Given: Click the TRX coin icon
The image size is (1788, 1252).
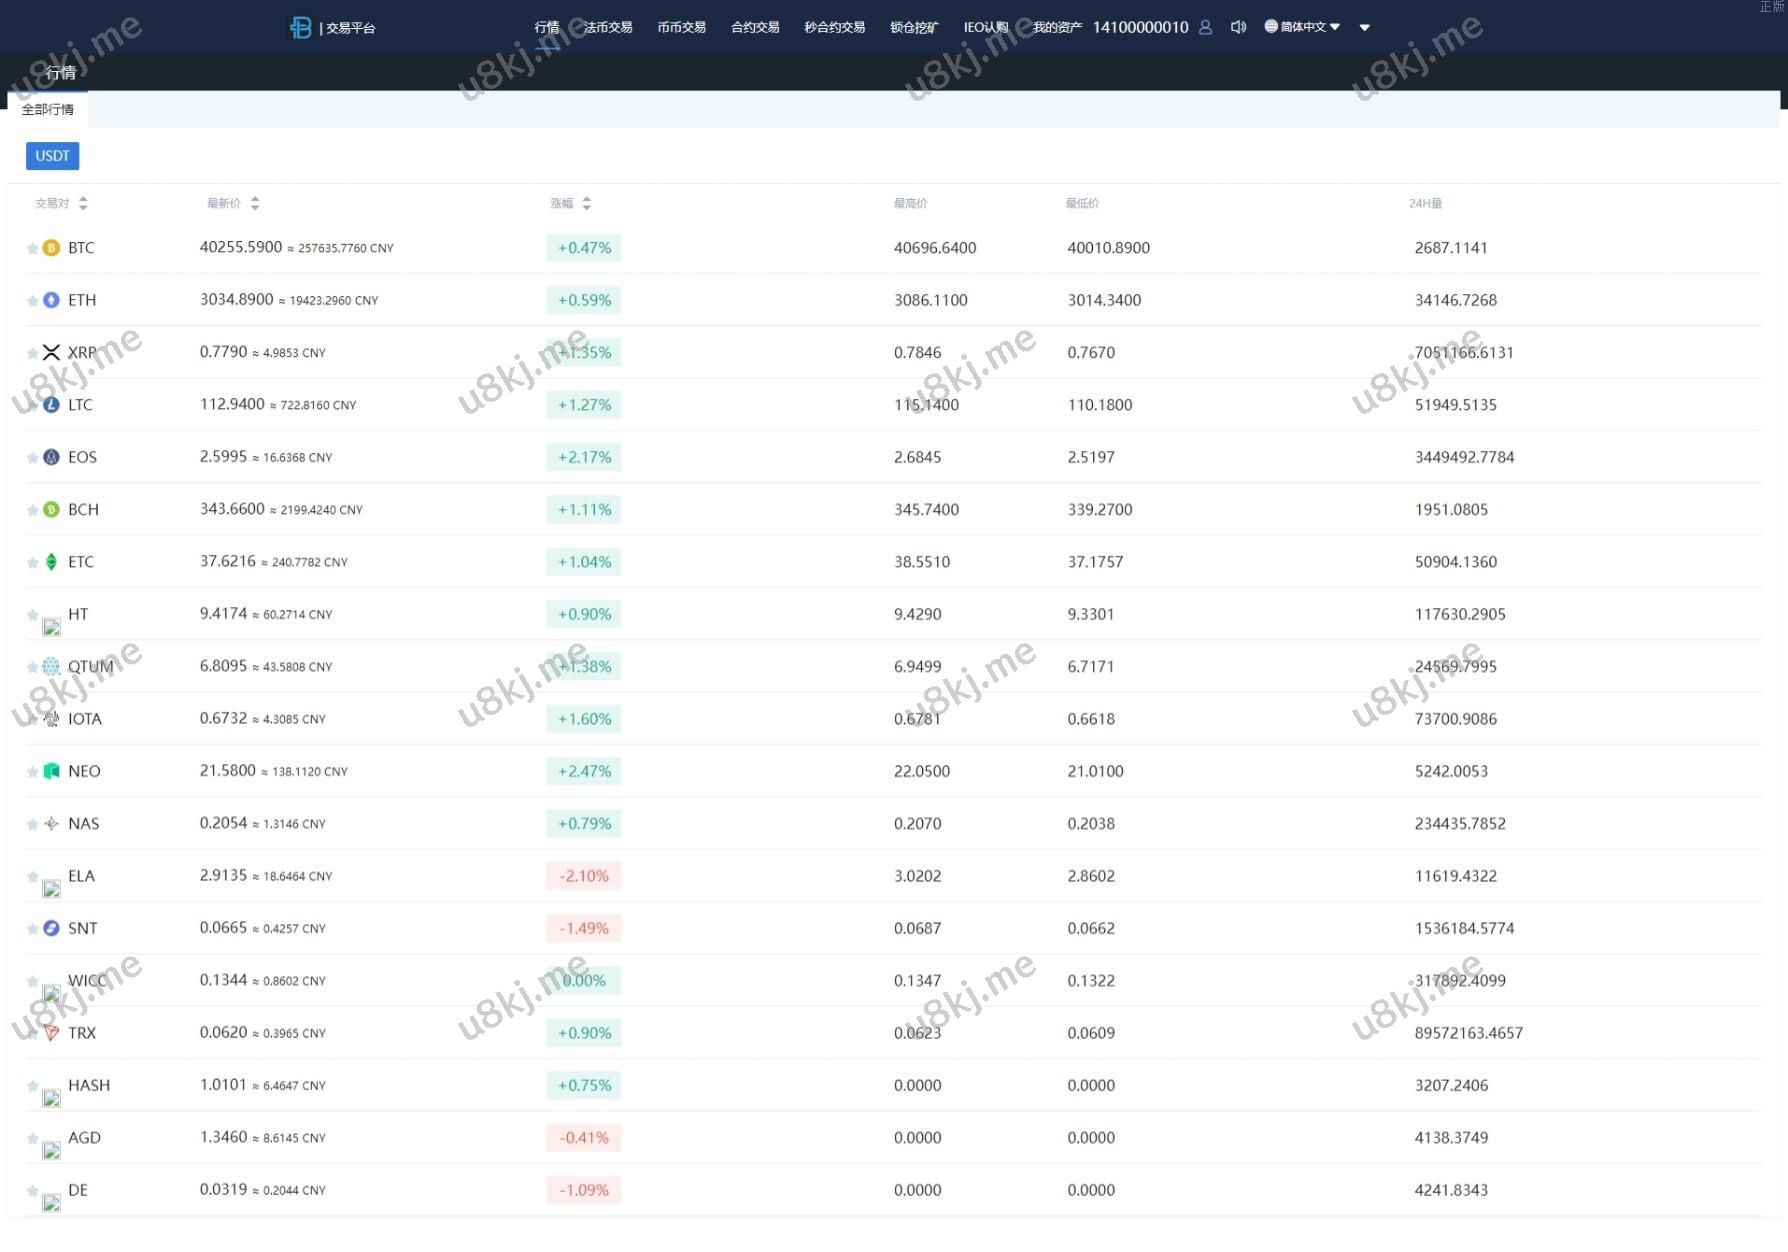Looking at the screenshot, I should click(51, 1033).
